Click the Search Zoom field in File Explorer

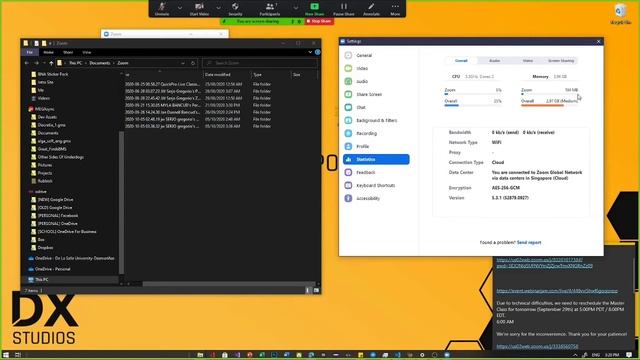(260, 63)
